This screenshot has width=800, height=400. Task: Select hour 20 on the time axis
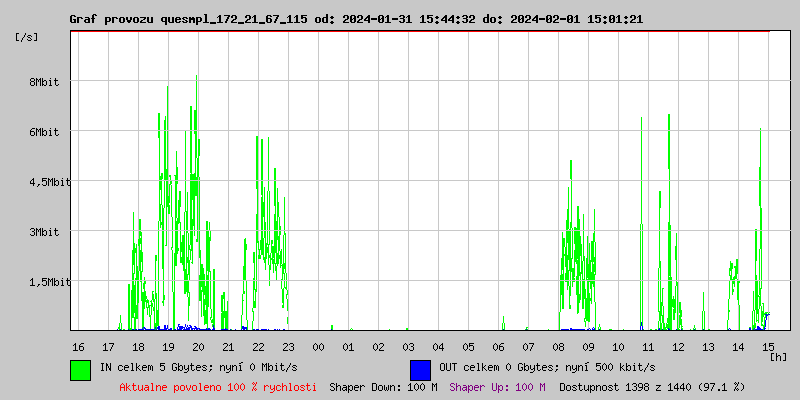(x=198, y=346)
